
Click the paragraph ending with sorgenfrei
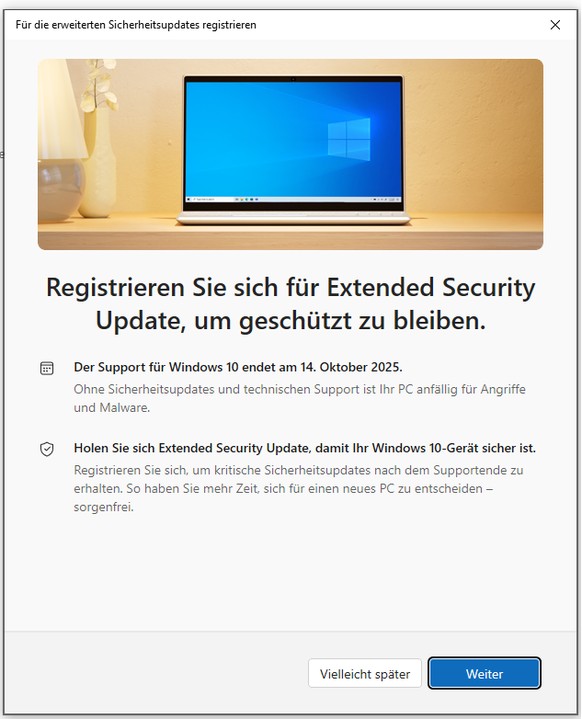pyautogui.click(x=298, y=488)
